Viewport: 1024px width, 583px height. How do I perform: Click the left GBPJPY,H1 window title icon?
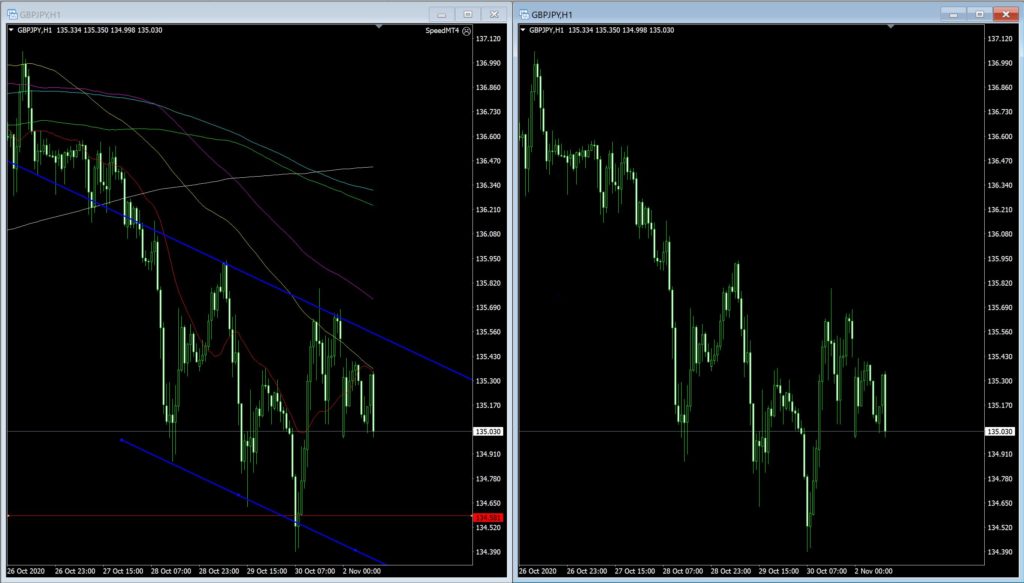(11, 13)
